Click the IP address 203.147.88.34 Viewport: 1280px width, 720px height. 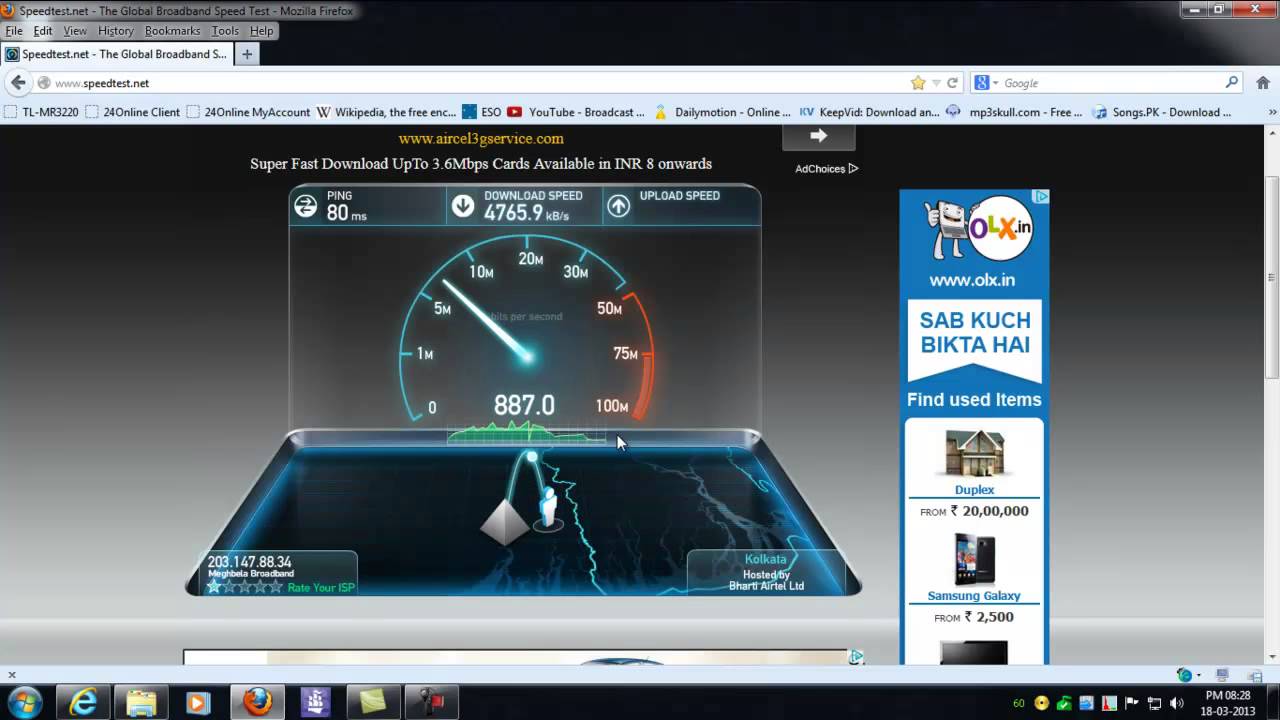[x=250, y=563]
